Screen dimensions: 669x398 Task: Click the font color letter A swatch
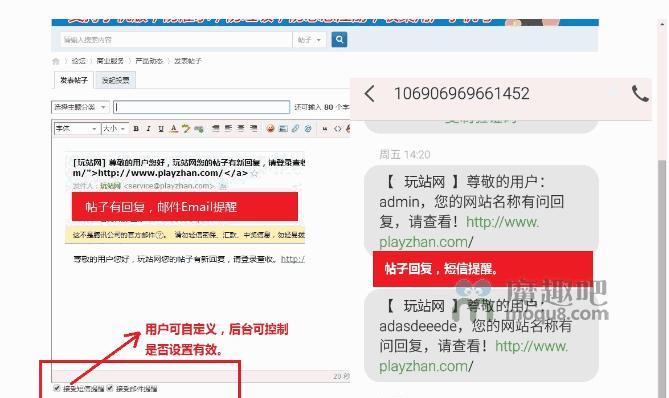173,129
